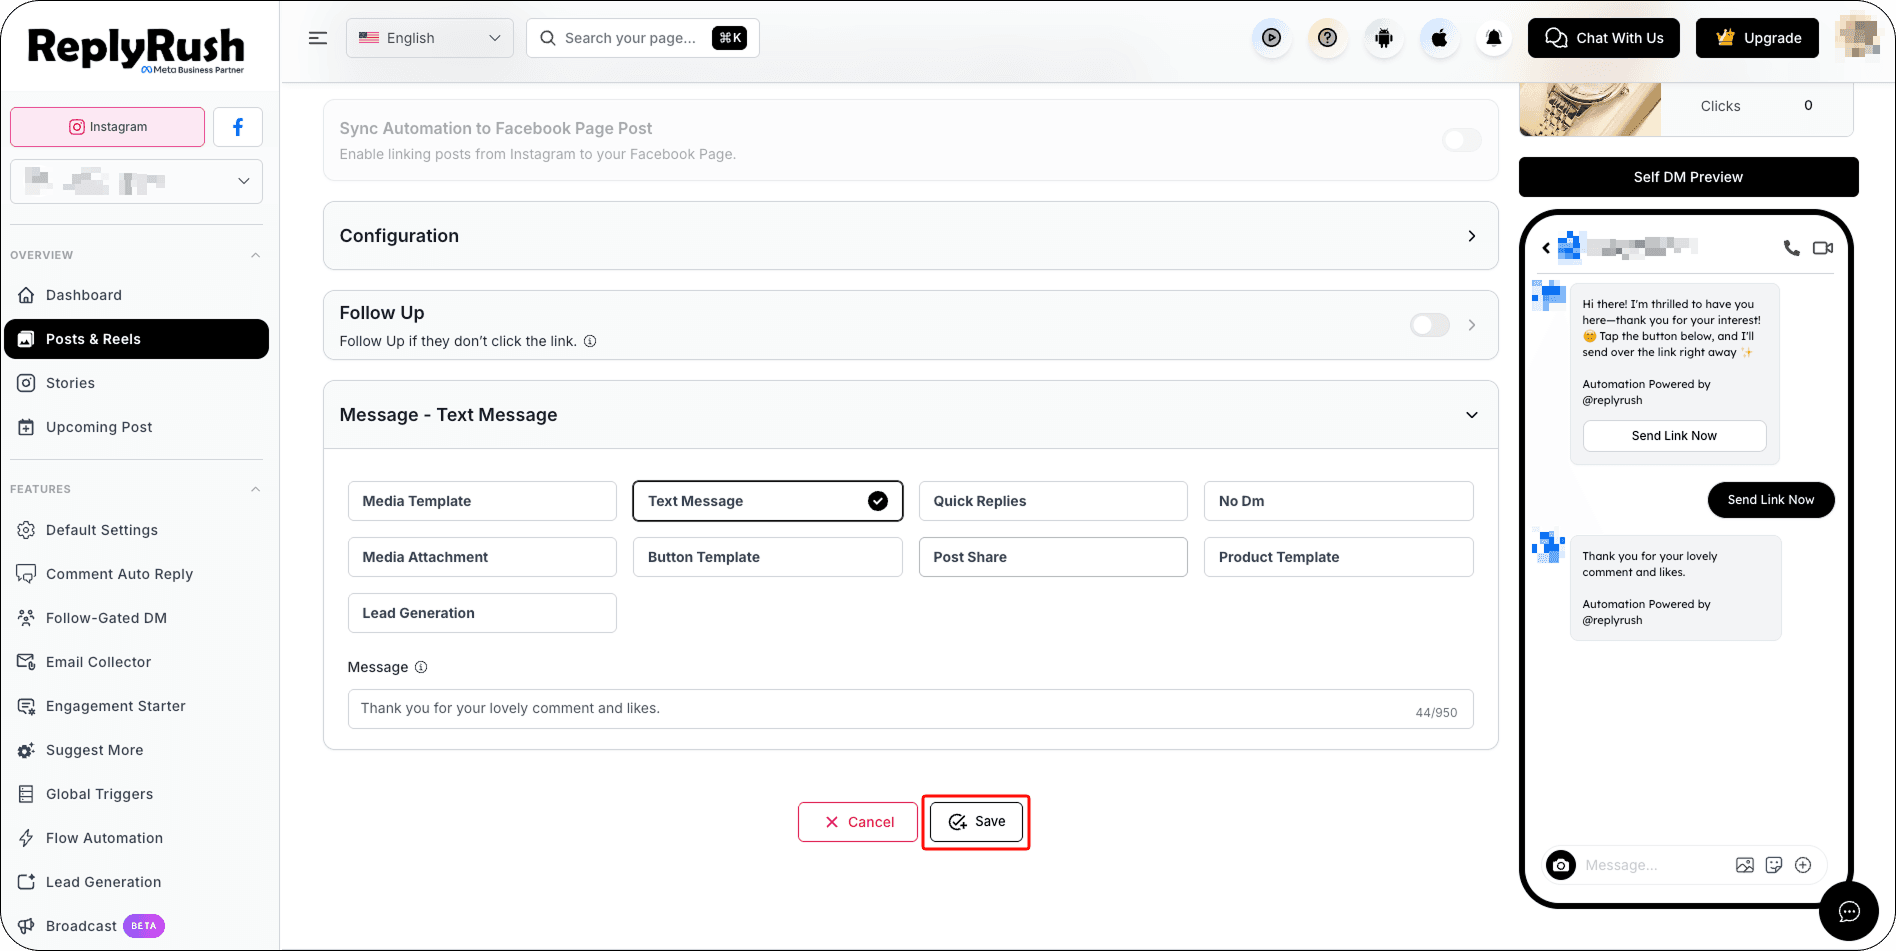Click the camera icon in preview message bar
This screenshot has height=951, width=1896.
(x=1561, y=865)
